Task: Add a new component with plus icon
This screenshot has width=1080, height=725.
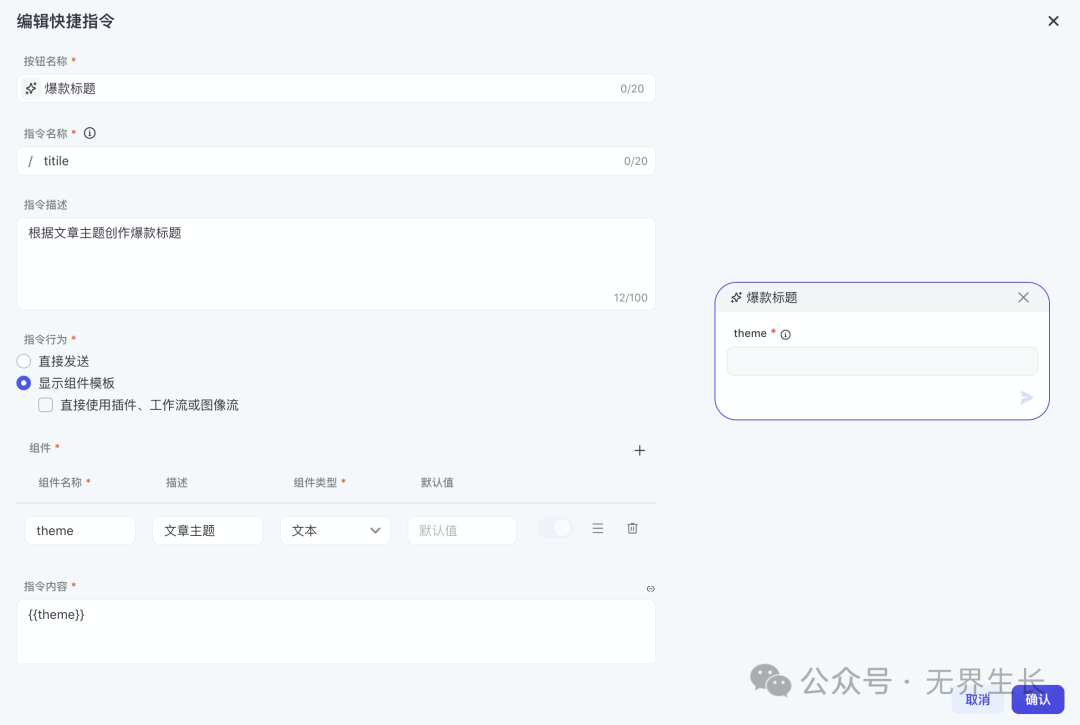Action: [639, 450]
